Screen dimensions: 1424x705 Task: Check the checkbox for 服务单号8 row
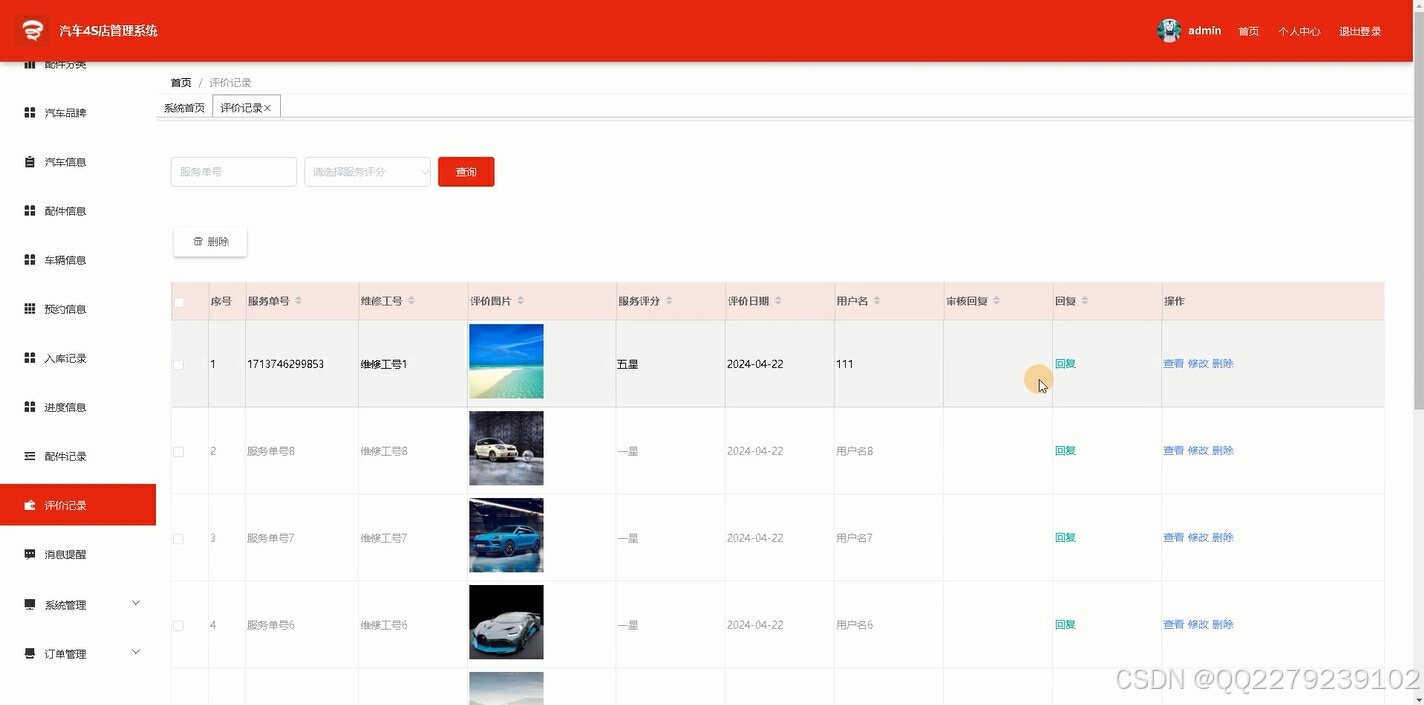(178, 451)
